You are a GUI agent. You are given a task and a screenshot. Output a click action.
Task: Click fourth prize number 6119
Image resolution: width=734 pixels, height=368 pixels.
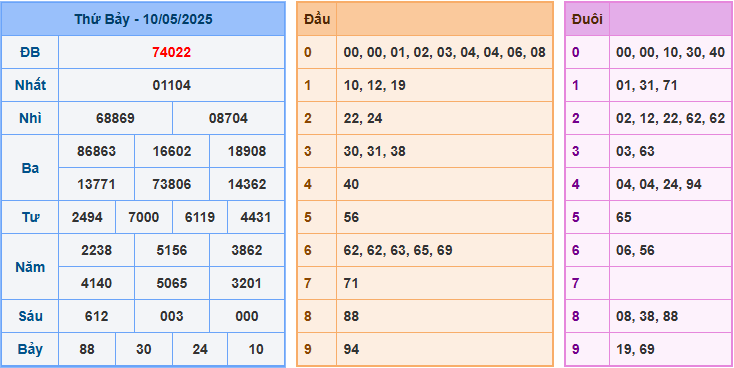click(x=199, y=217)
